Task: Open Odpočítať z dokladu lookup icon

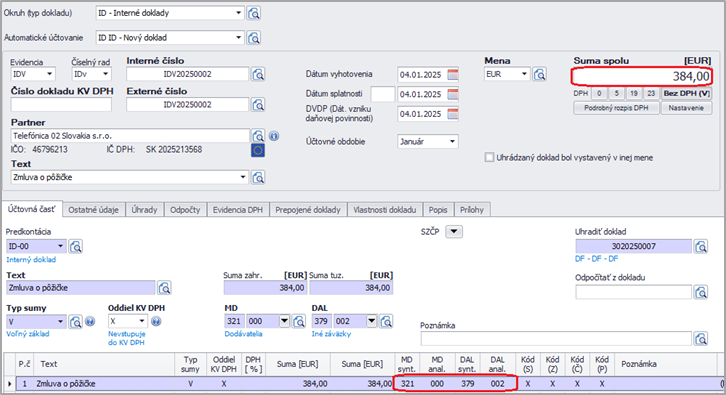Action: point(701,292)
